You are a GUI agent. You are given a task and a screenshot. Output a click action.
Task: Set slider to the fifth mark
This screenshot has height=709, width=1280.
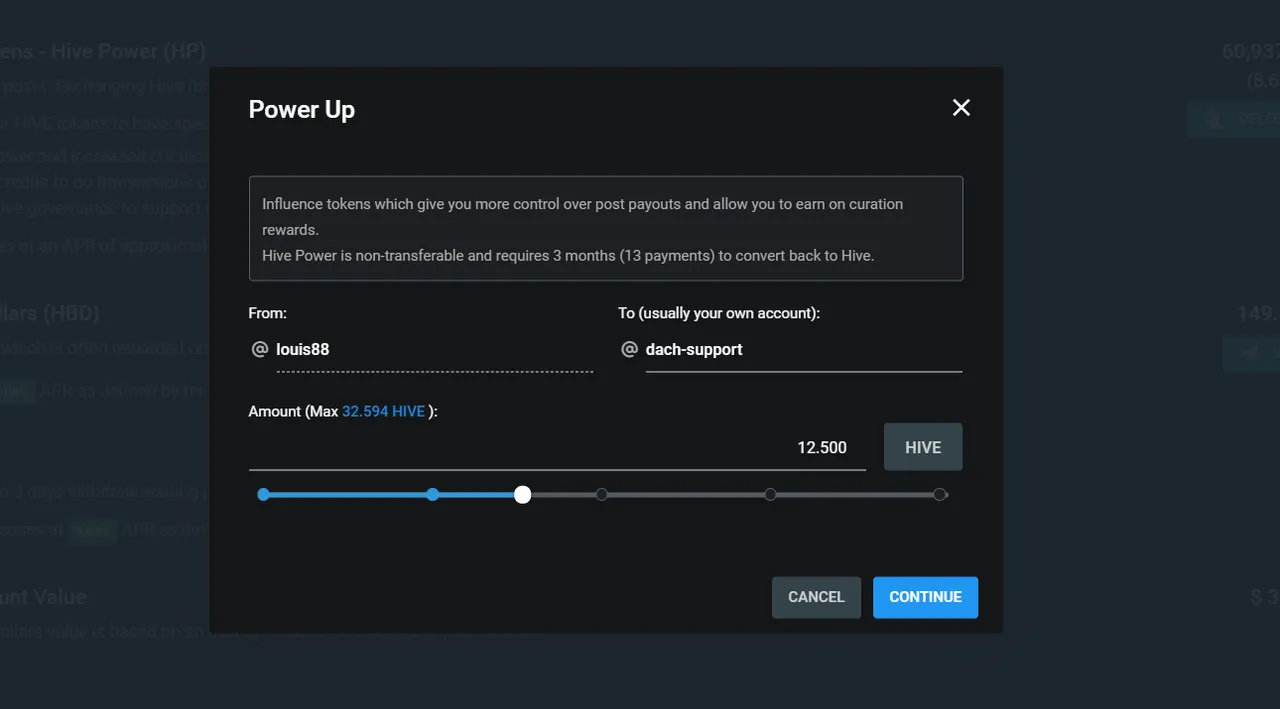coord(770,494)
